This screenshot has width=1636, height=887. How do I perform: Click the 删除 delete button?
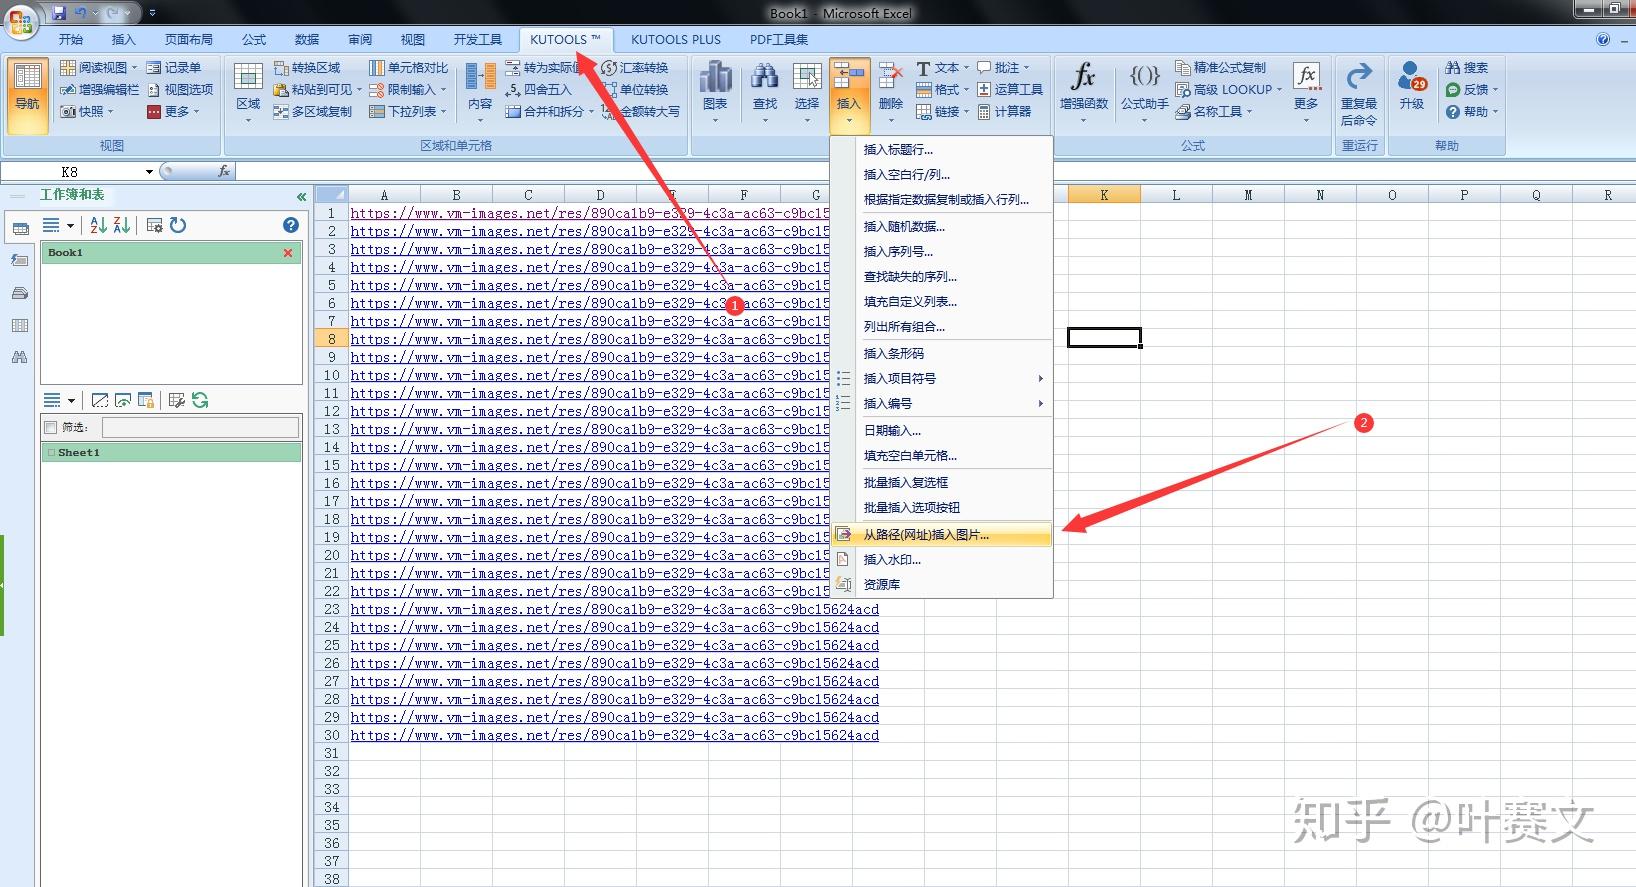pyautogui.click(x=890, y=96)
